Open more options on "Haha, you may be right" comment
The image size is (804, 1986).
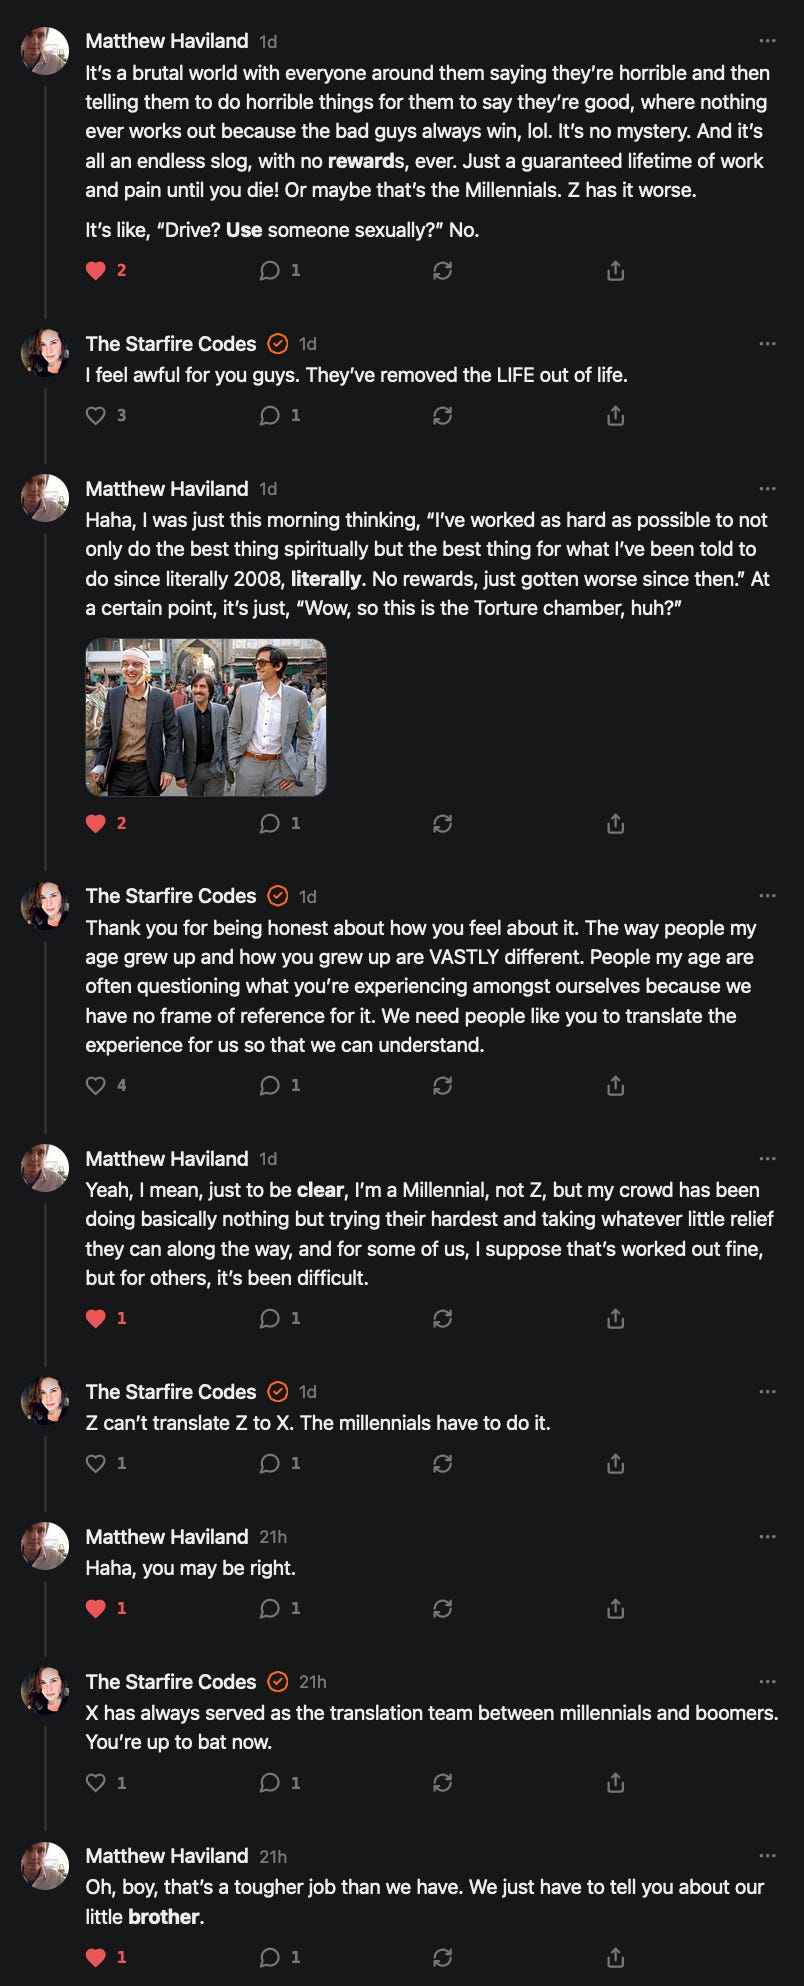pos(767,1537)
